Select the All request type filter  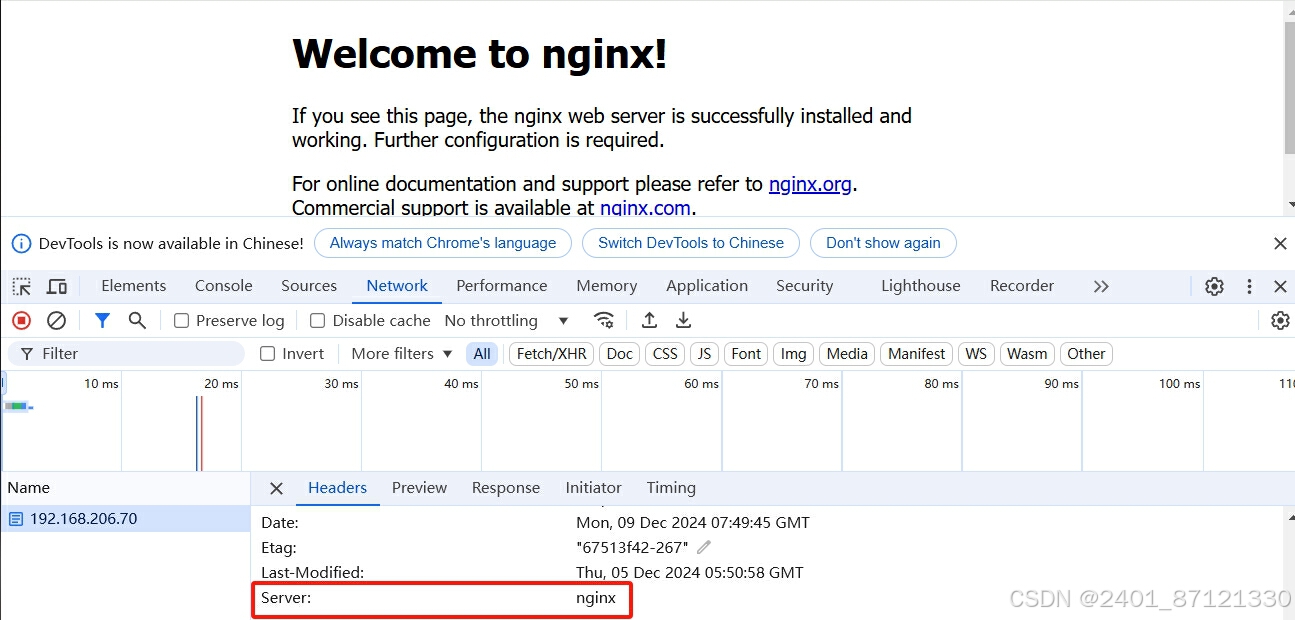click(x=482, y=354)
